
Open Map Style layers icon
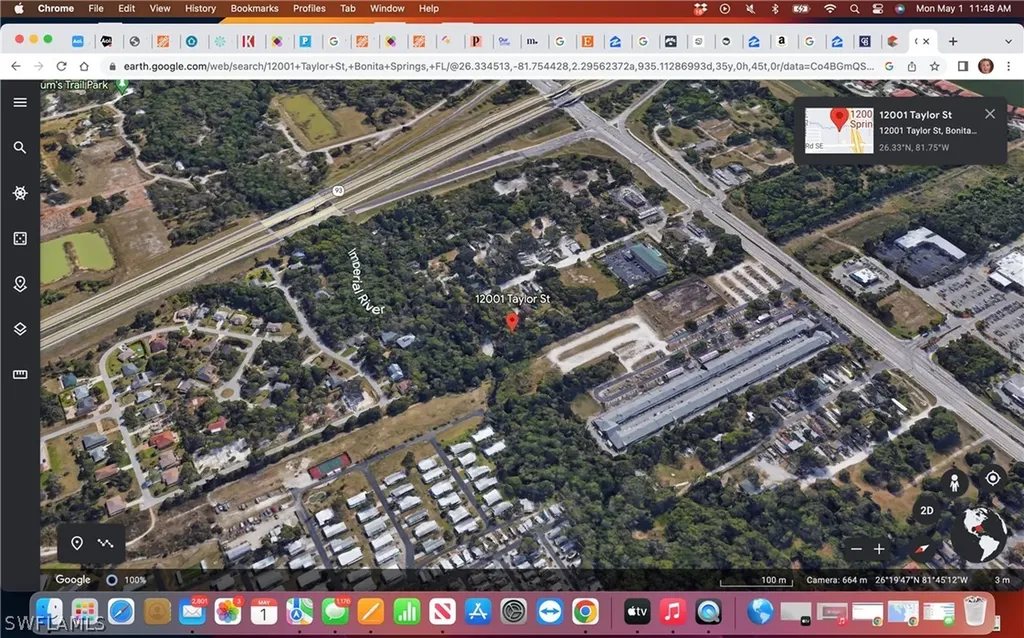click(20, 328)
